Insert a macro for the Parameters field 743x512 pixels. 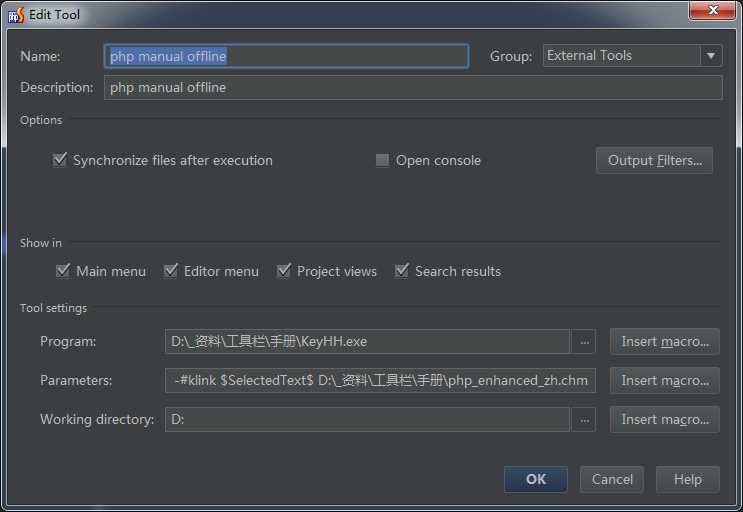pos(664,381)
